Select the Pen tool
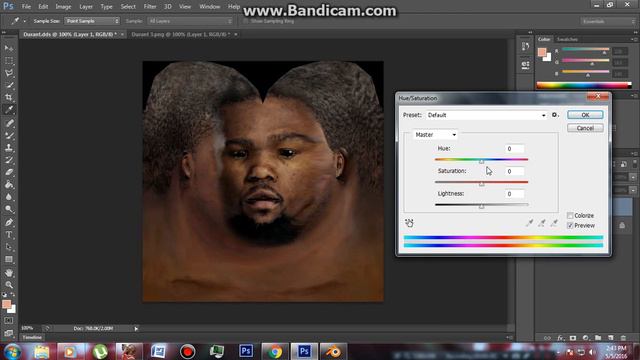Screen dimensions: 640x360 9,222
